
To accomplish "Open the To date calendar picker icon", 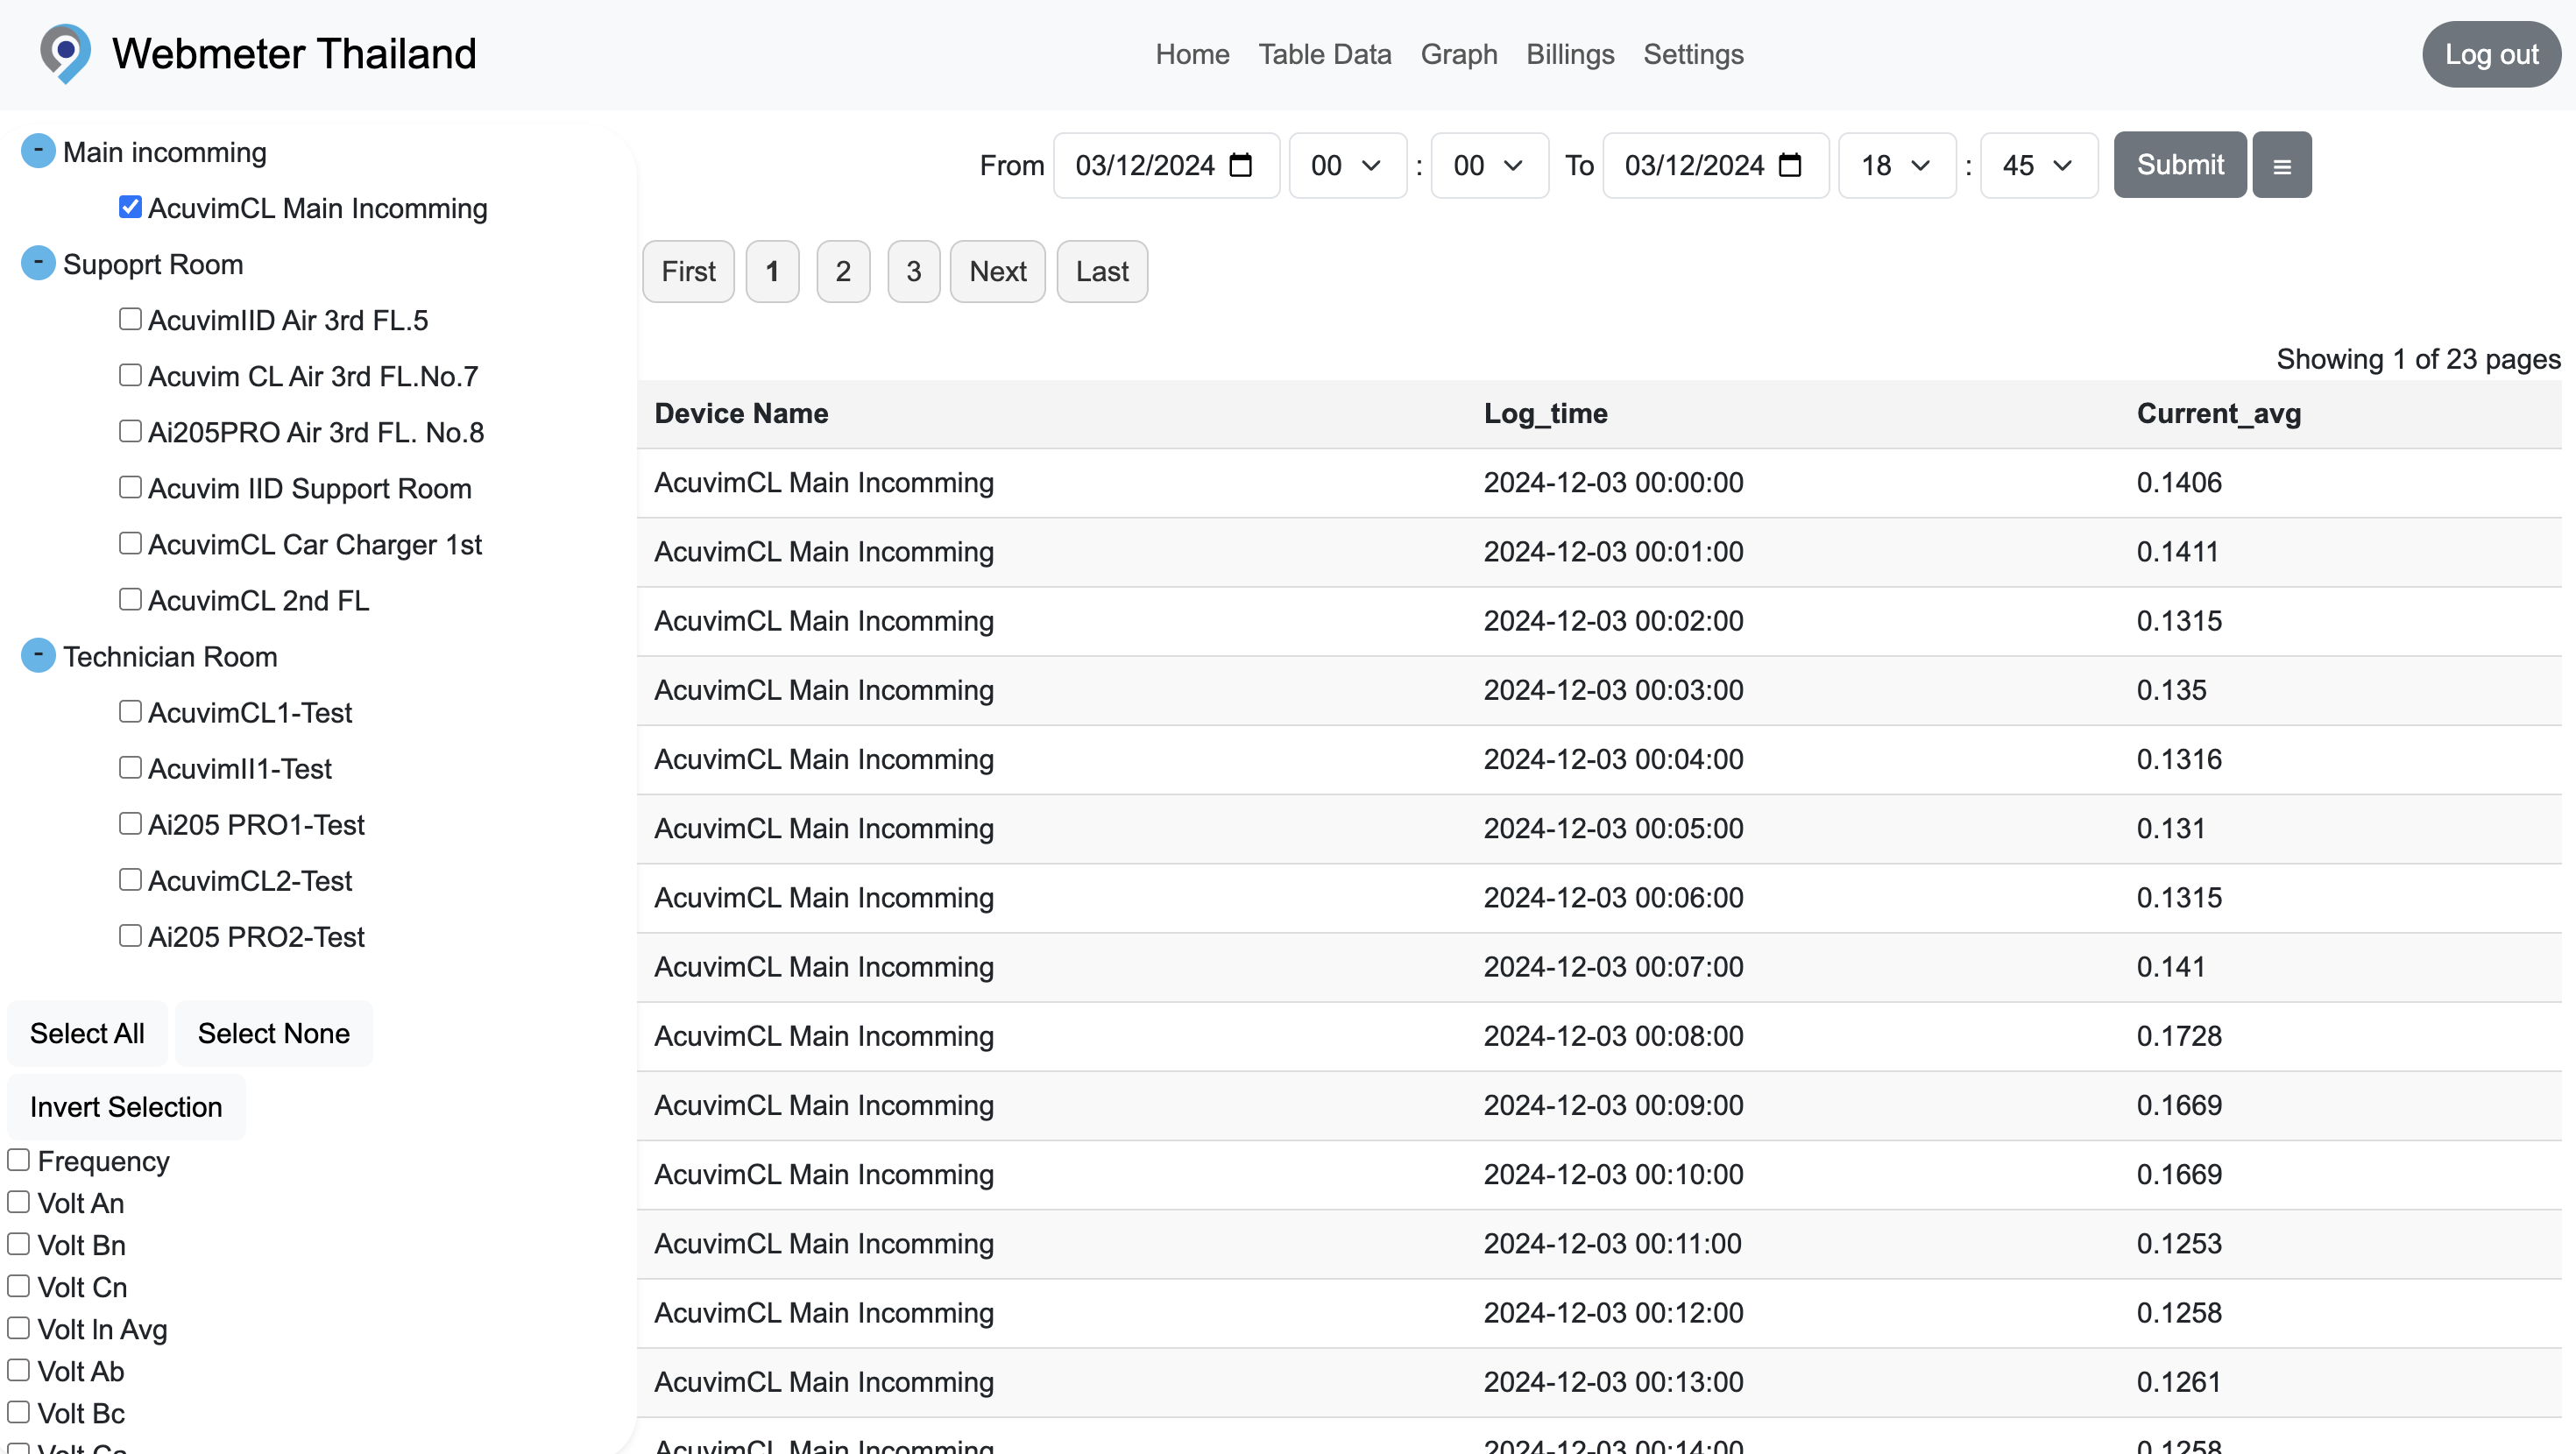I will point(1790,165).
